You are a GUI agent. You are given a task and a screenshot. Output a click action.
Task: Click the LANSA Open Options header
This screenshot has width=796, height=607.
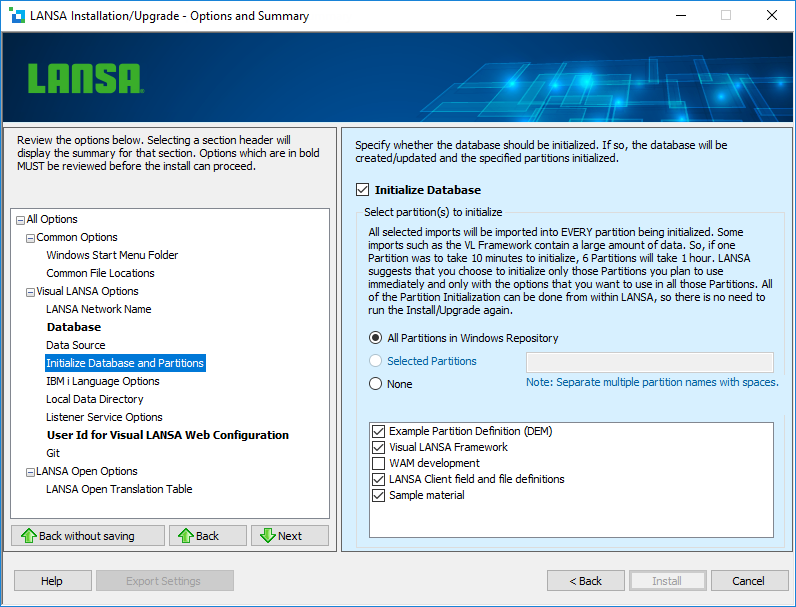(x=87, y=471)
